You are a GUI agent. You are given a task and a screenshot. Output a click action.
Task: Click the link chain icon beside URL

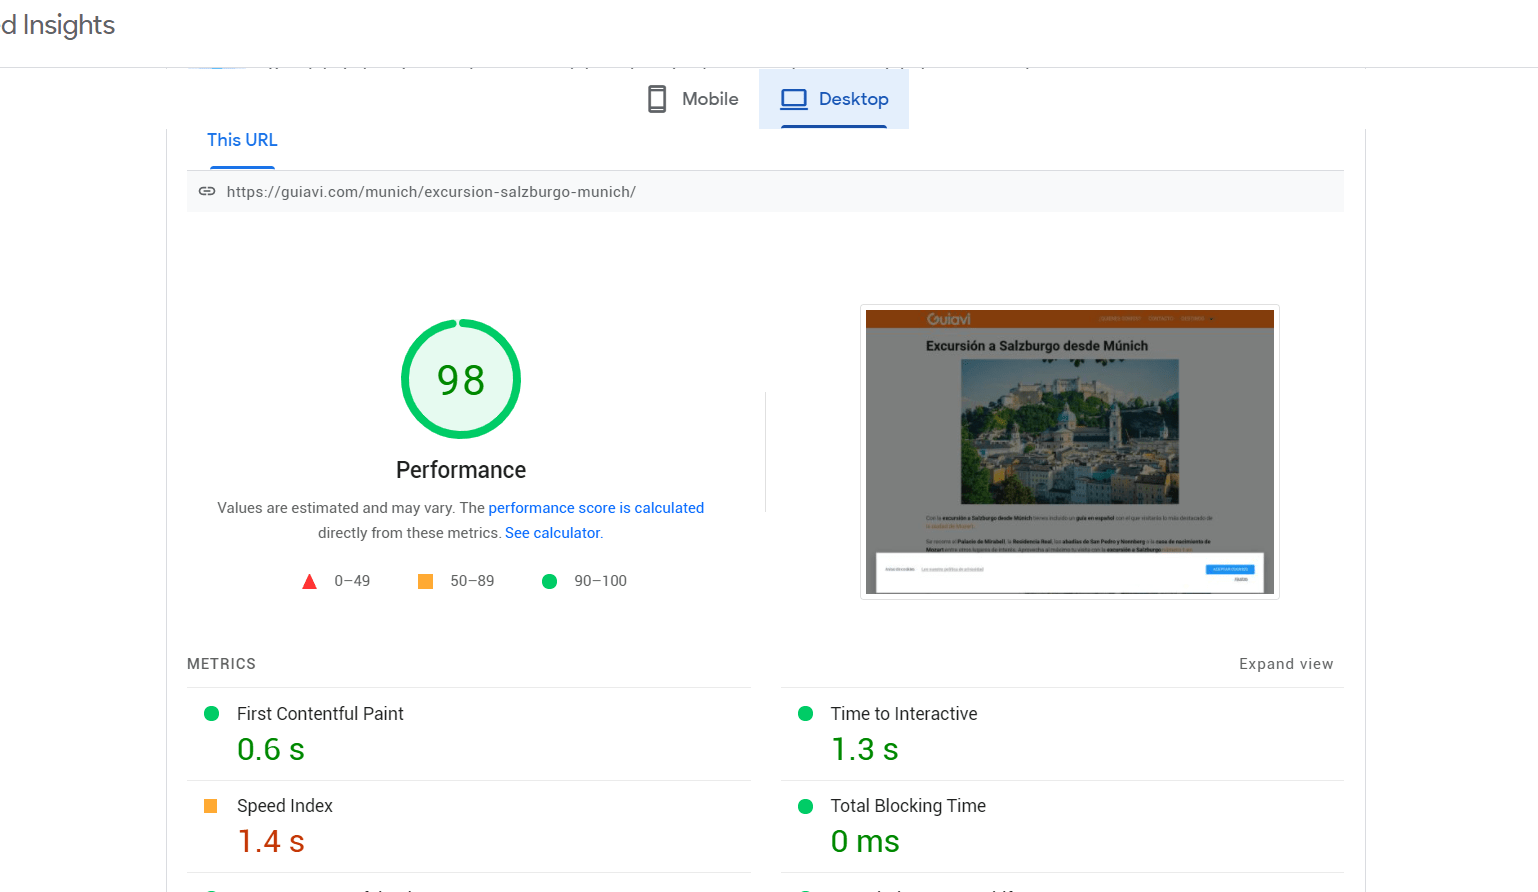[x=207, y=191]
